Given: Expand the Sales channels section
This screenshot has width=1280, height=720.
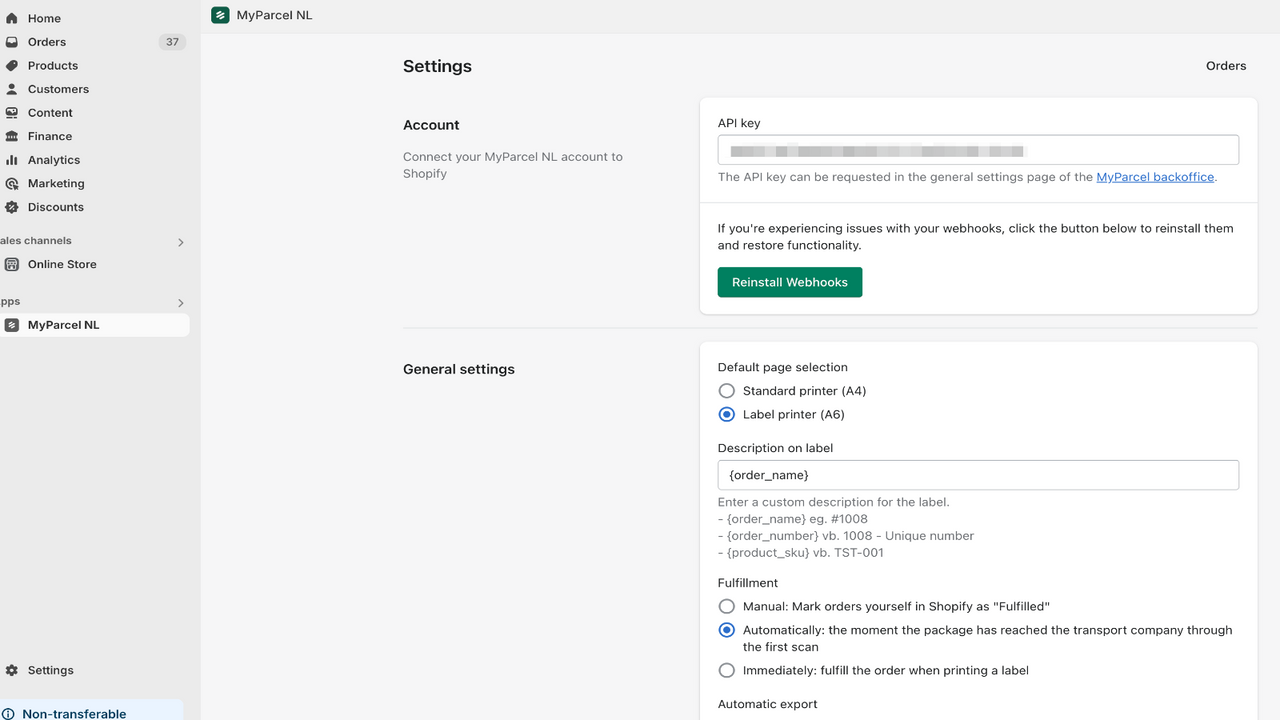Looking at the screenshot, I should pos(181,241).
